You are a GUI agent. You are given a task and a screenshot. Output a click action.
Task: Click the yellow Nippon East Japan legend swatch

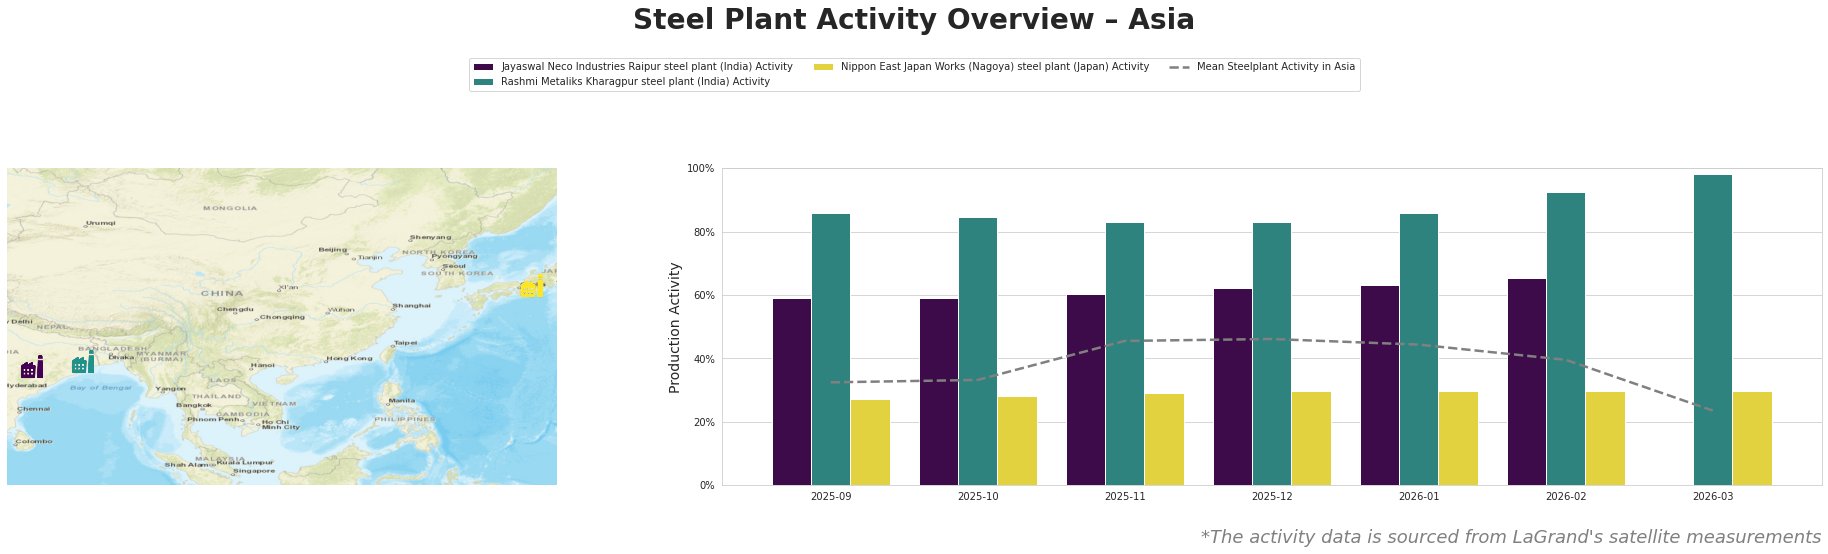point(823,67)
